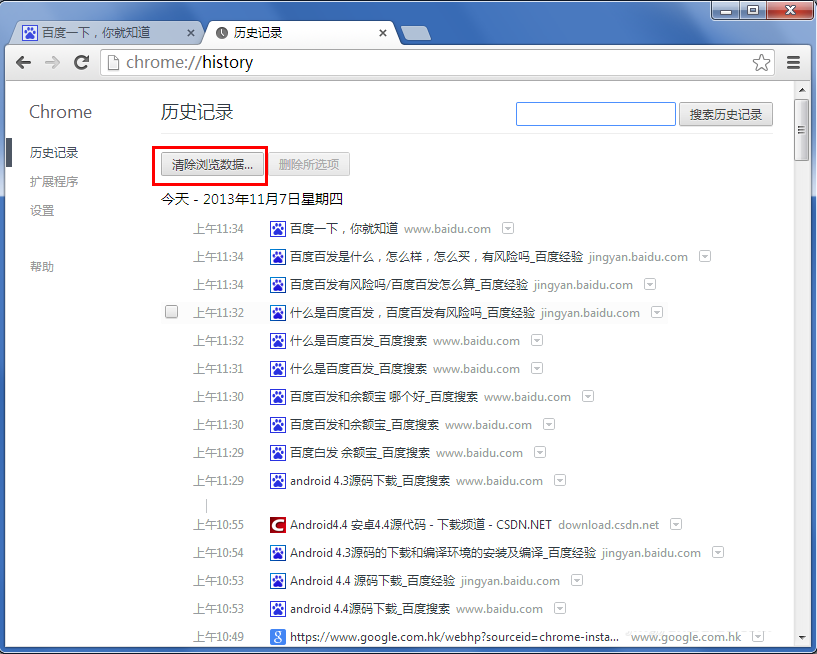Click the scrollbar up arrow
Viewport: 817px width, 654px height.
tap(801, 90)
